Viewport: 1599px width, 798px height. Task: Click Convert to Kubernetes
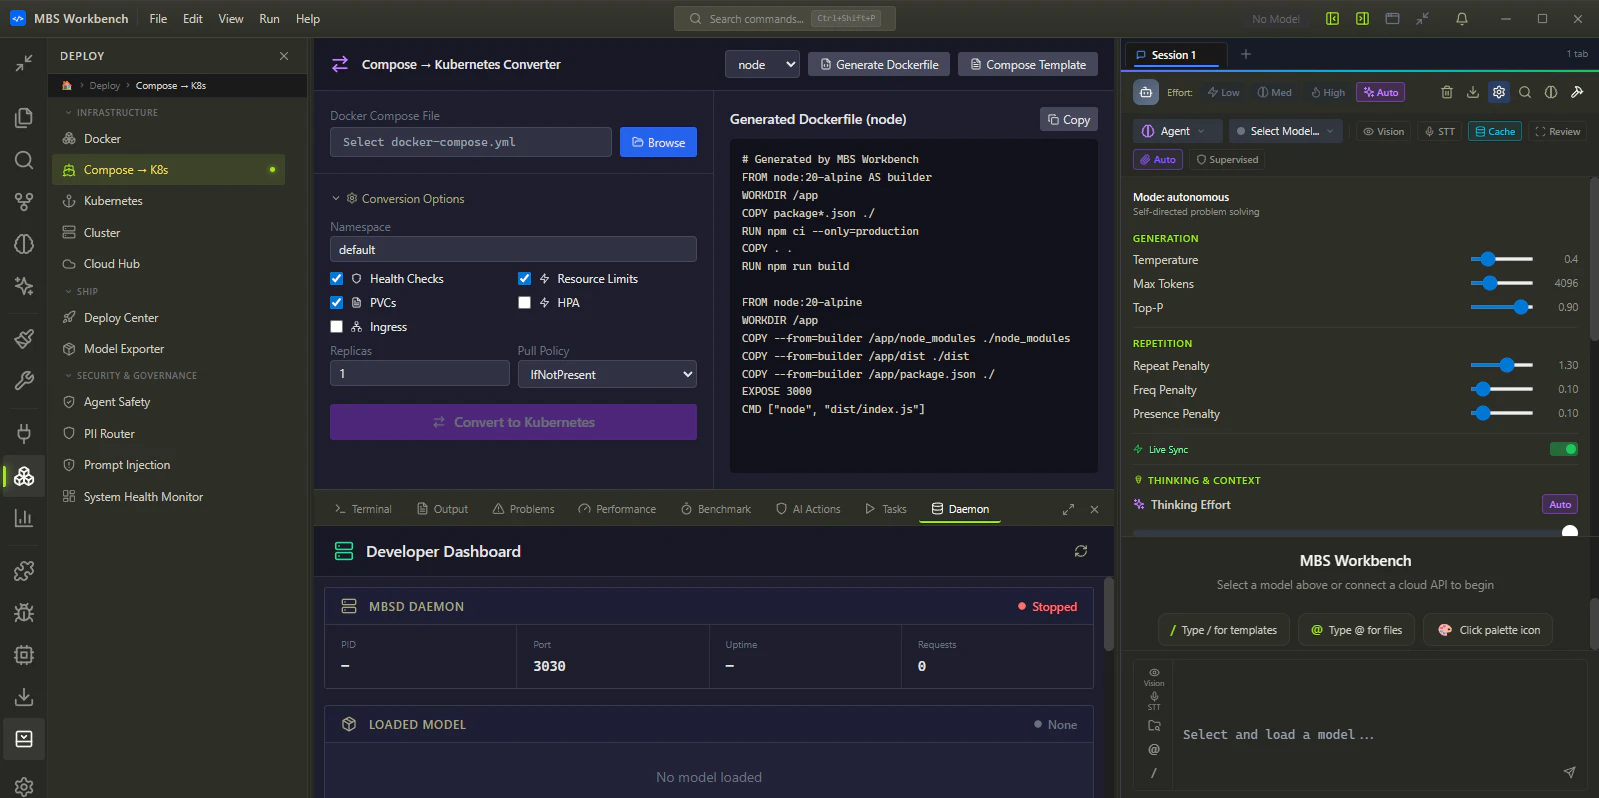tap(513, 422)
